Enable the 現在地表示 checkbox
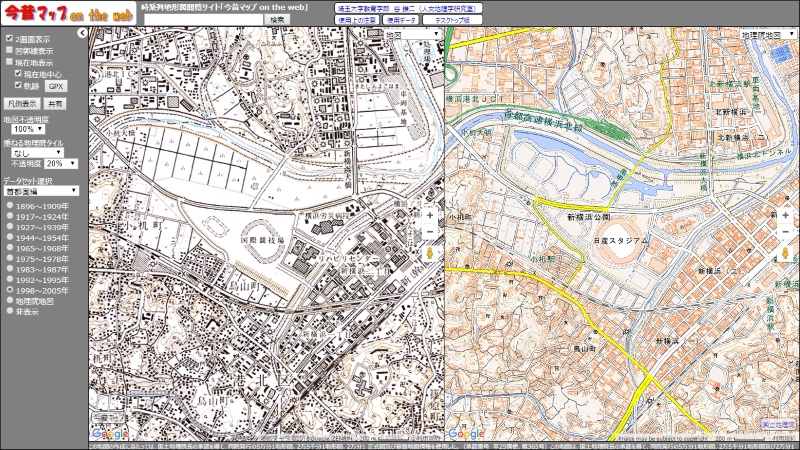The height and width of the screenshot is (450, 800). 10,62
